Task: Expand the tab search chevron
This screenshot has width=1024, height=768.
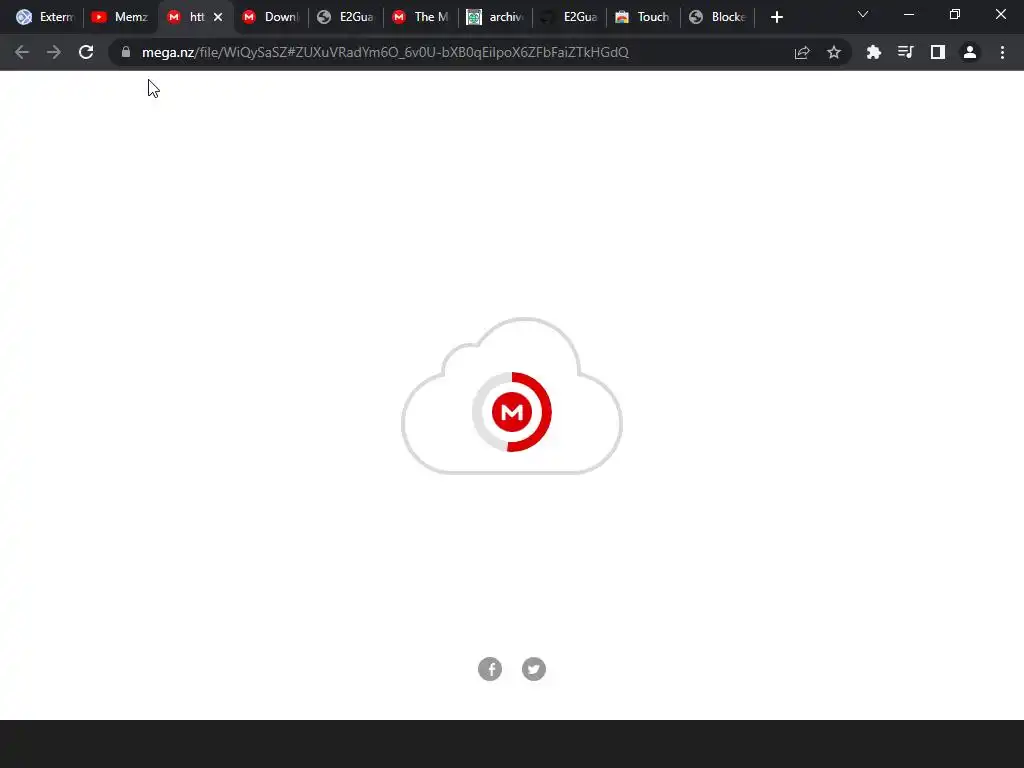Action: 863,14
